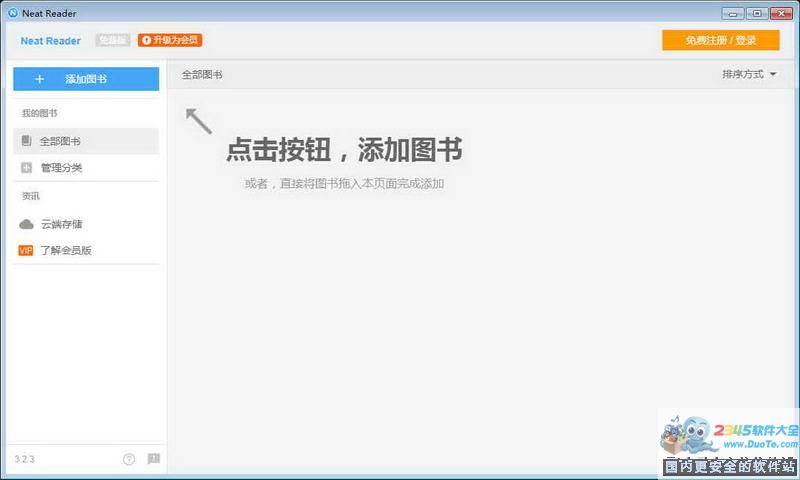Click the Neat Reader title bar icon
This screenshot has width=800, height=480.
[12, 13]
